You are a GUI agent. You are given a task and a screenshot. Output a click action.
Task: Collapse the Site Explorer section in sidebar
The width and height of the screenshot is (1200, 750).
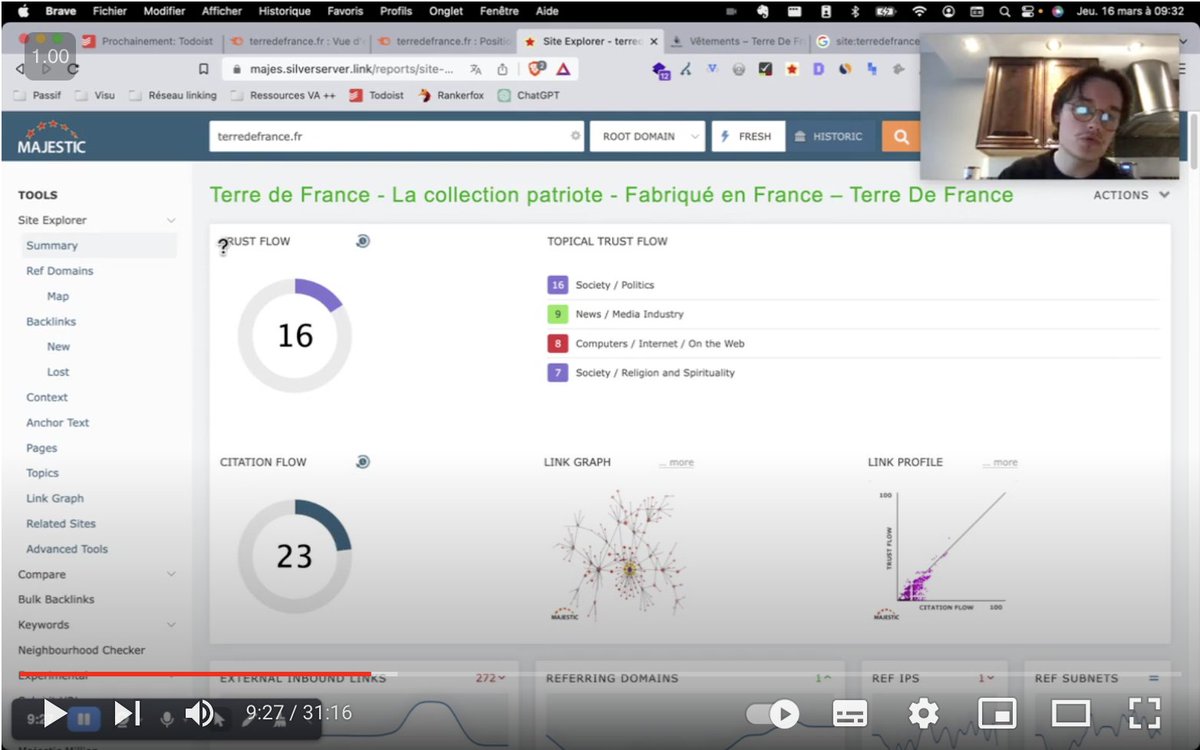tap(170, 219)
